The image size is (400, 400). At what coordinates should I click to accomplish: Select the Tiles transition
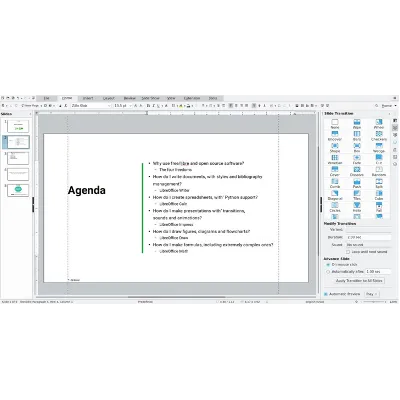(357, 195)
